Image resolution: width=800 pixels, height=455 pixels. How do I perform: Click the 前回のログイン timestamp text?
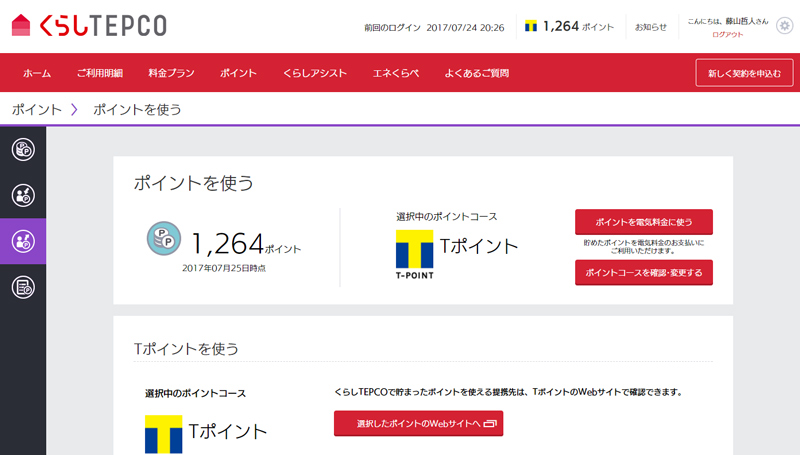point(434,28)
